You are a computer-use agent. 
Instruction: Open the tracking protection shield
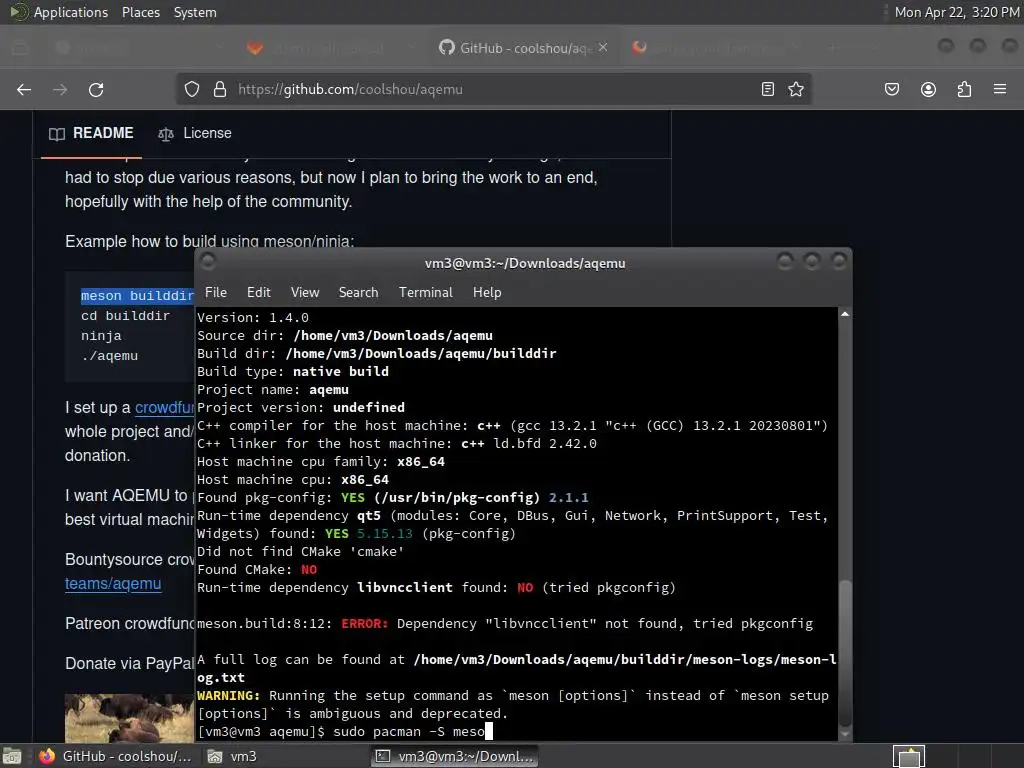tap(191, 89)
